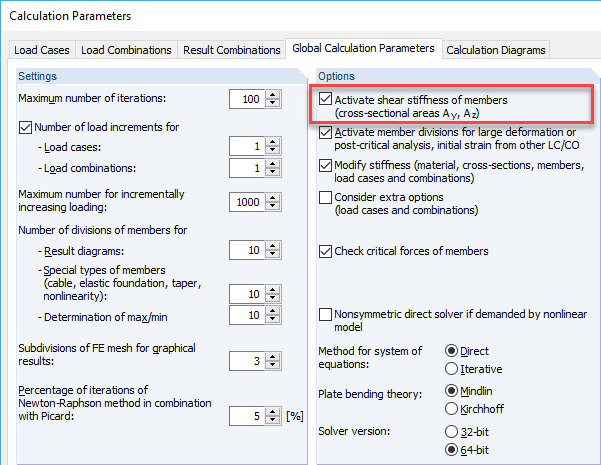The width and height of the screenshot is (601, 465).
Task: Enable Nonsymmetric direct solver checkbox
Action: 326,315
